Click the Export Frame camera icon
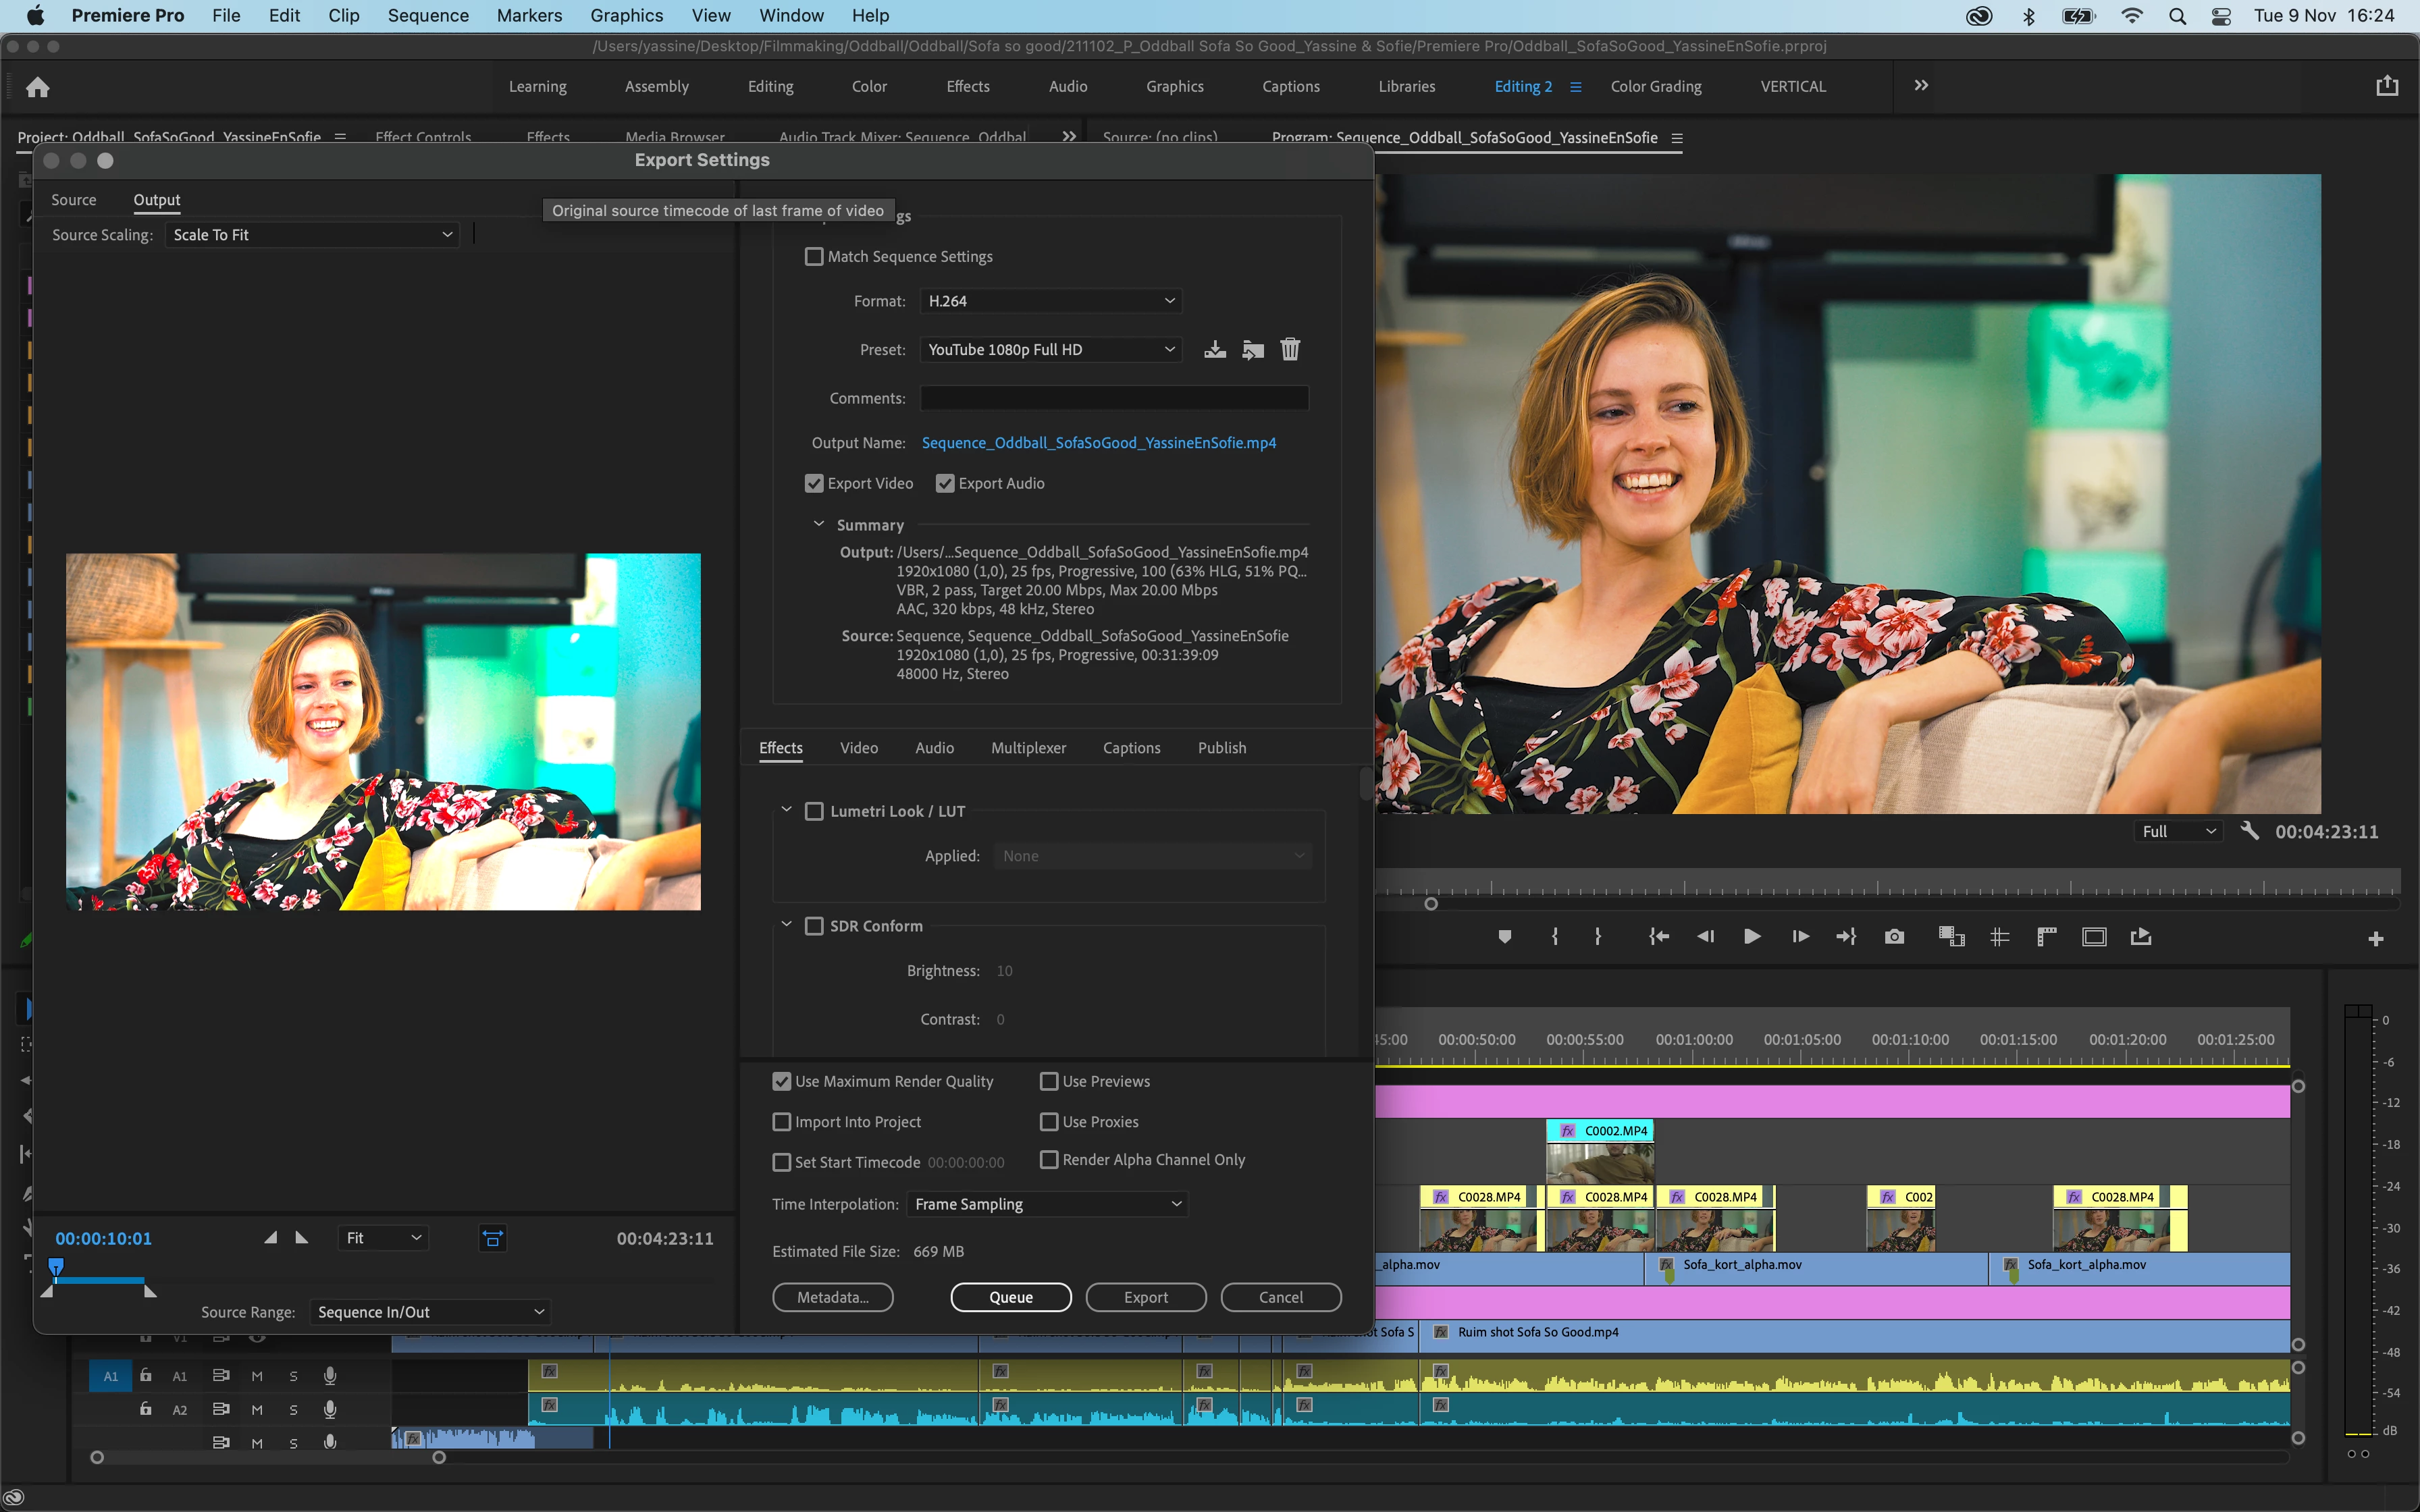Image resolution: width=2420 pixels, height=1512 pixels. [x=1894, y=937]
